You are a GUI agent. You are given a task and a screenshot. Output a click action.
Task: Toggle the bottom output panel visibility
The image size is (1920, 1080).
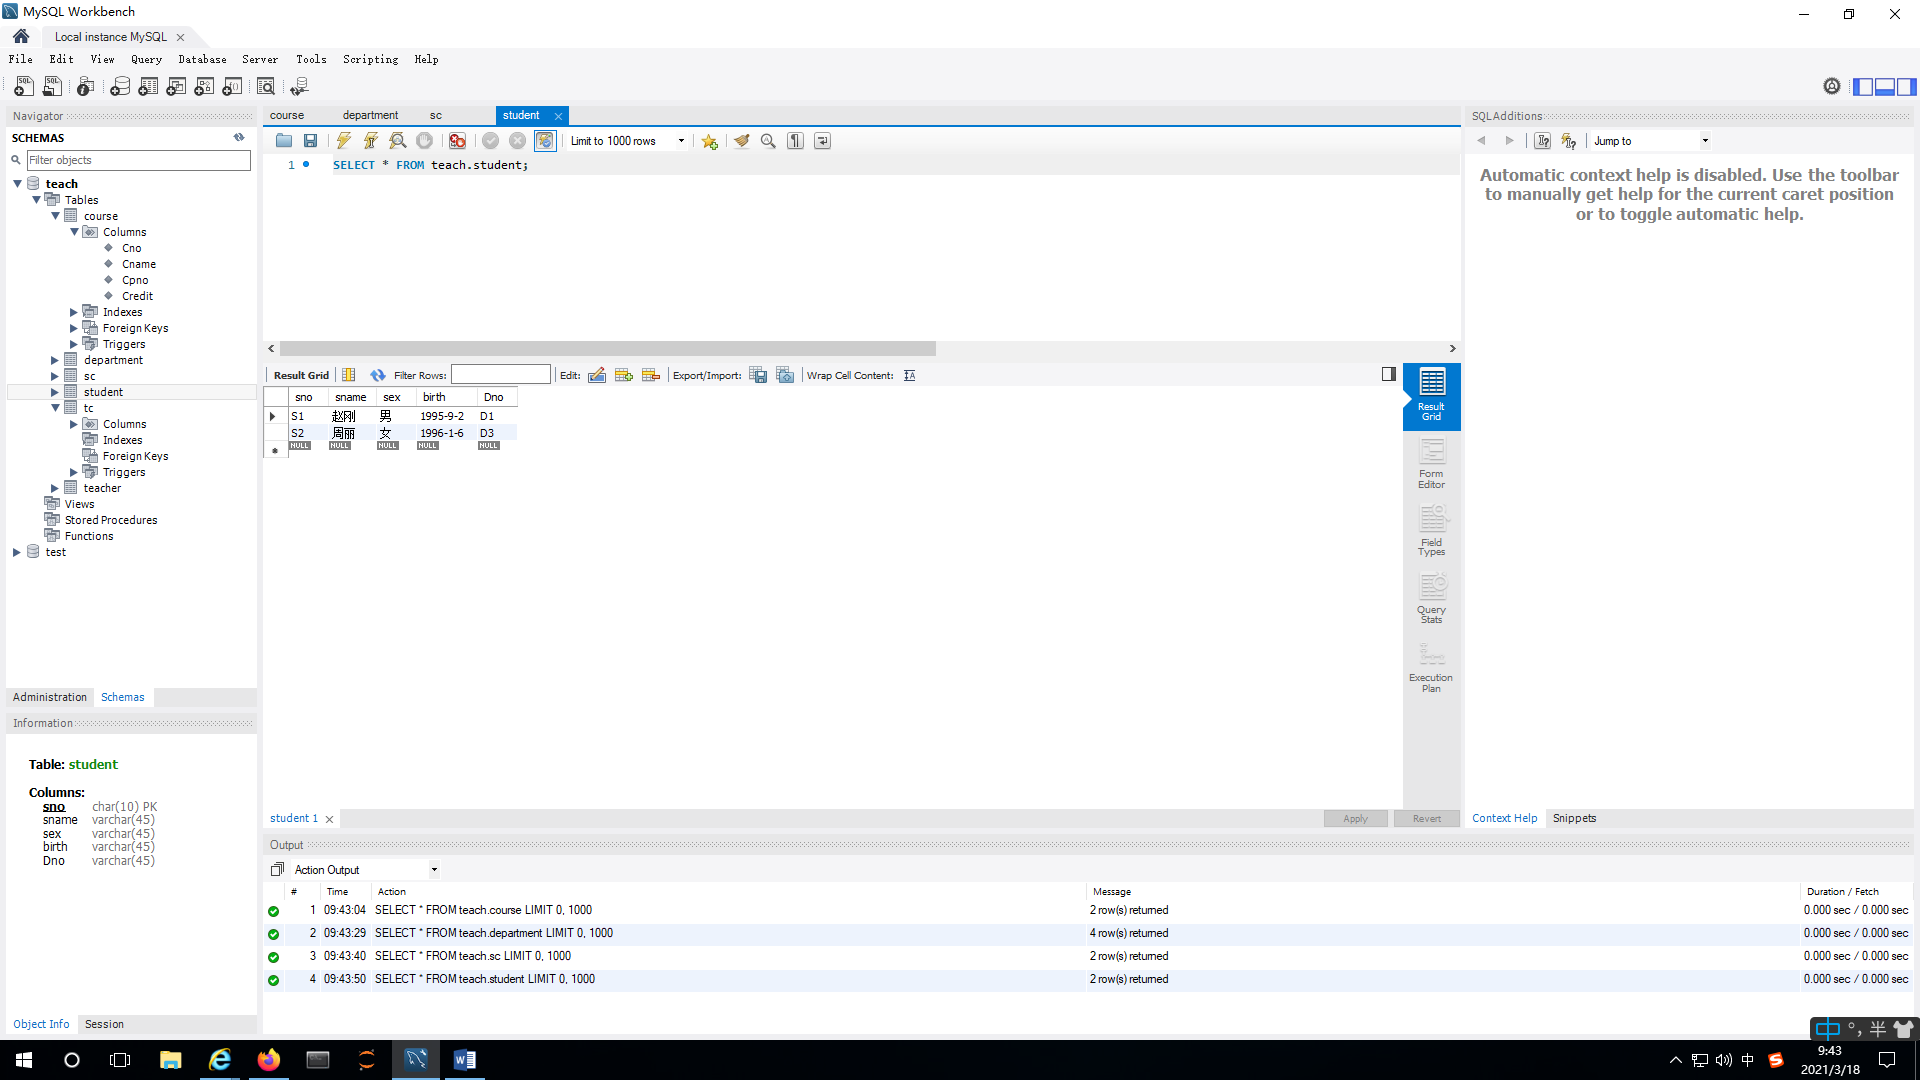point(1885,87)
